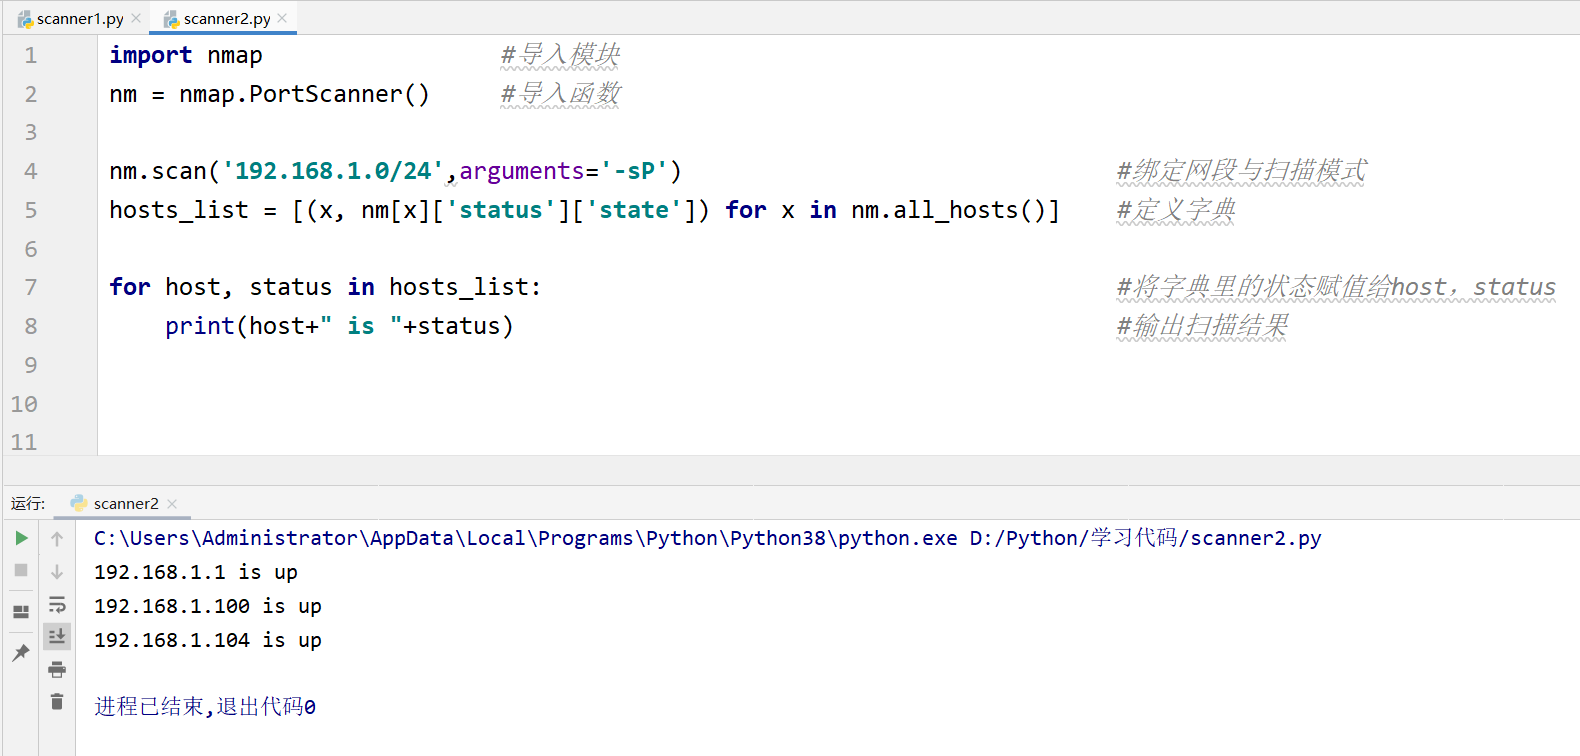The height and width of the screenshot is (756, 1580).
Task: Click the stop process square icon
Action: click(21, 570)
